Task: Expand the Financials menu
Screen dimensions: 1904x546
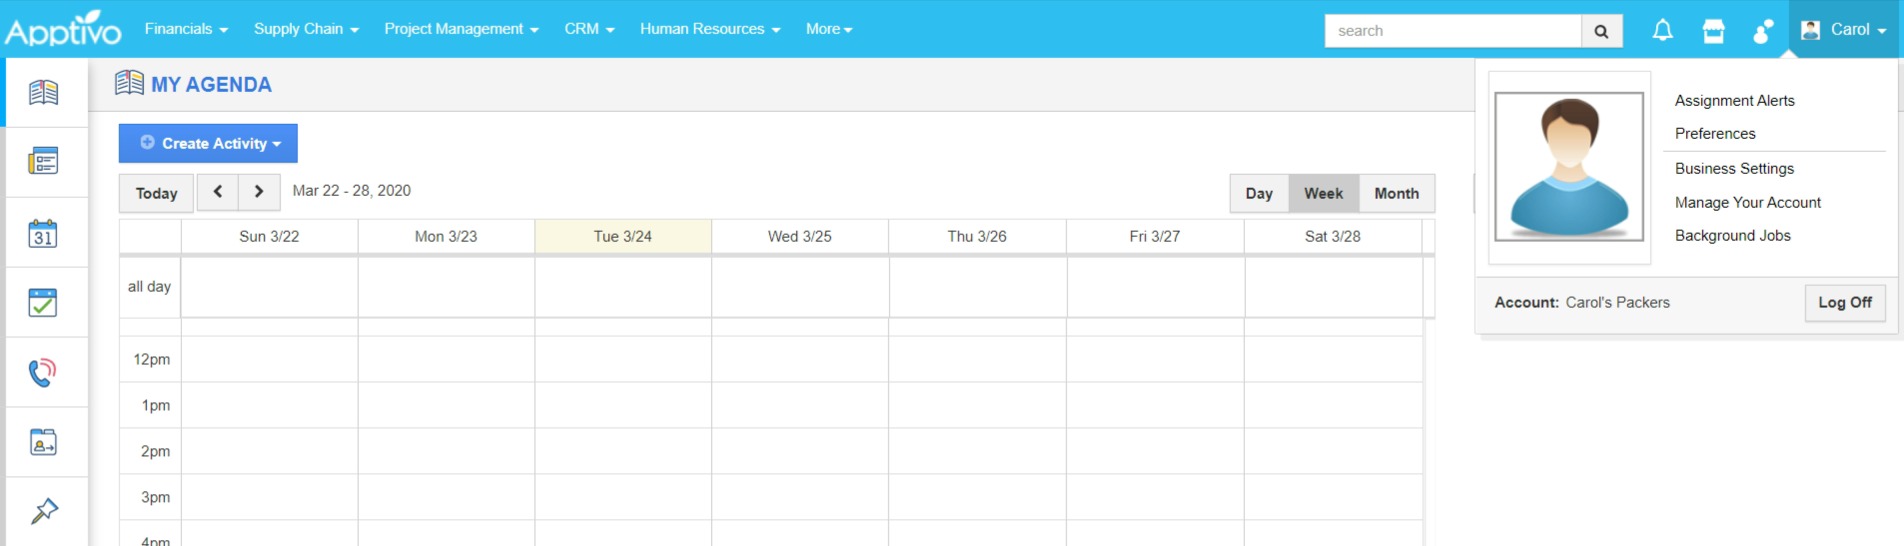Action: pos(186,29)
